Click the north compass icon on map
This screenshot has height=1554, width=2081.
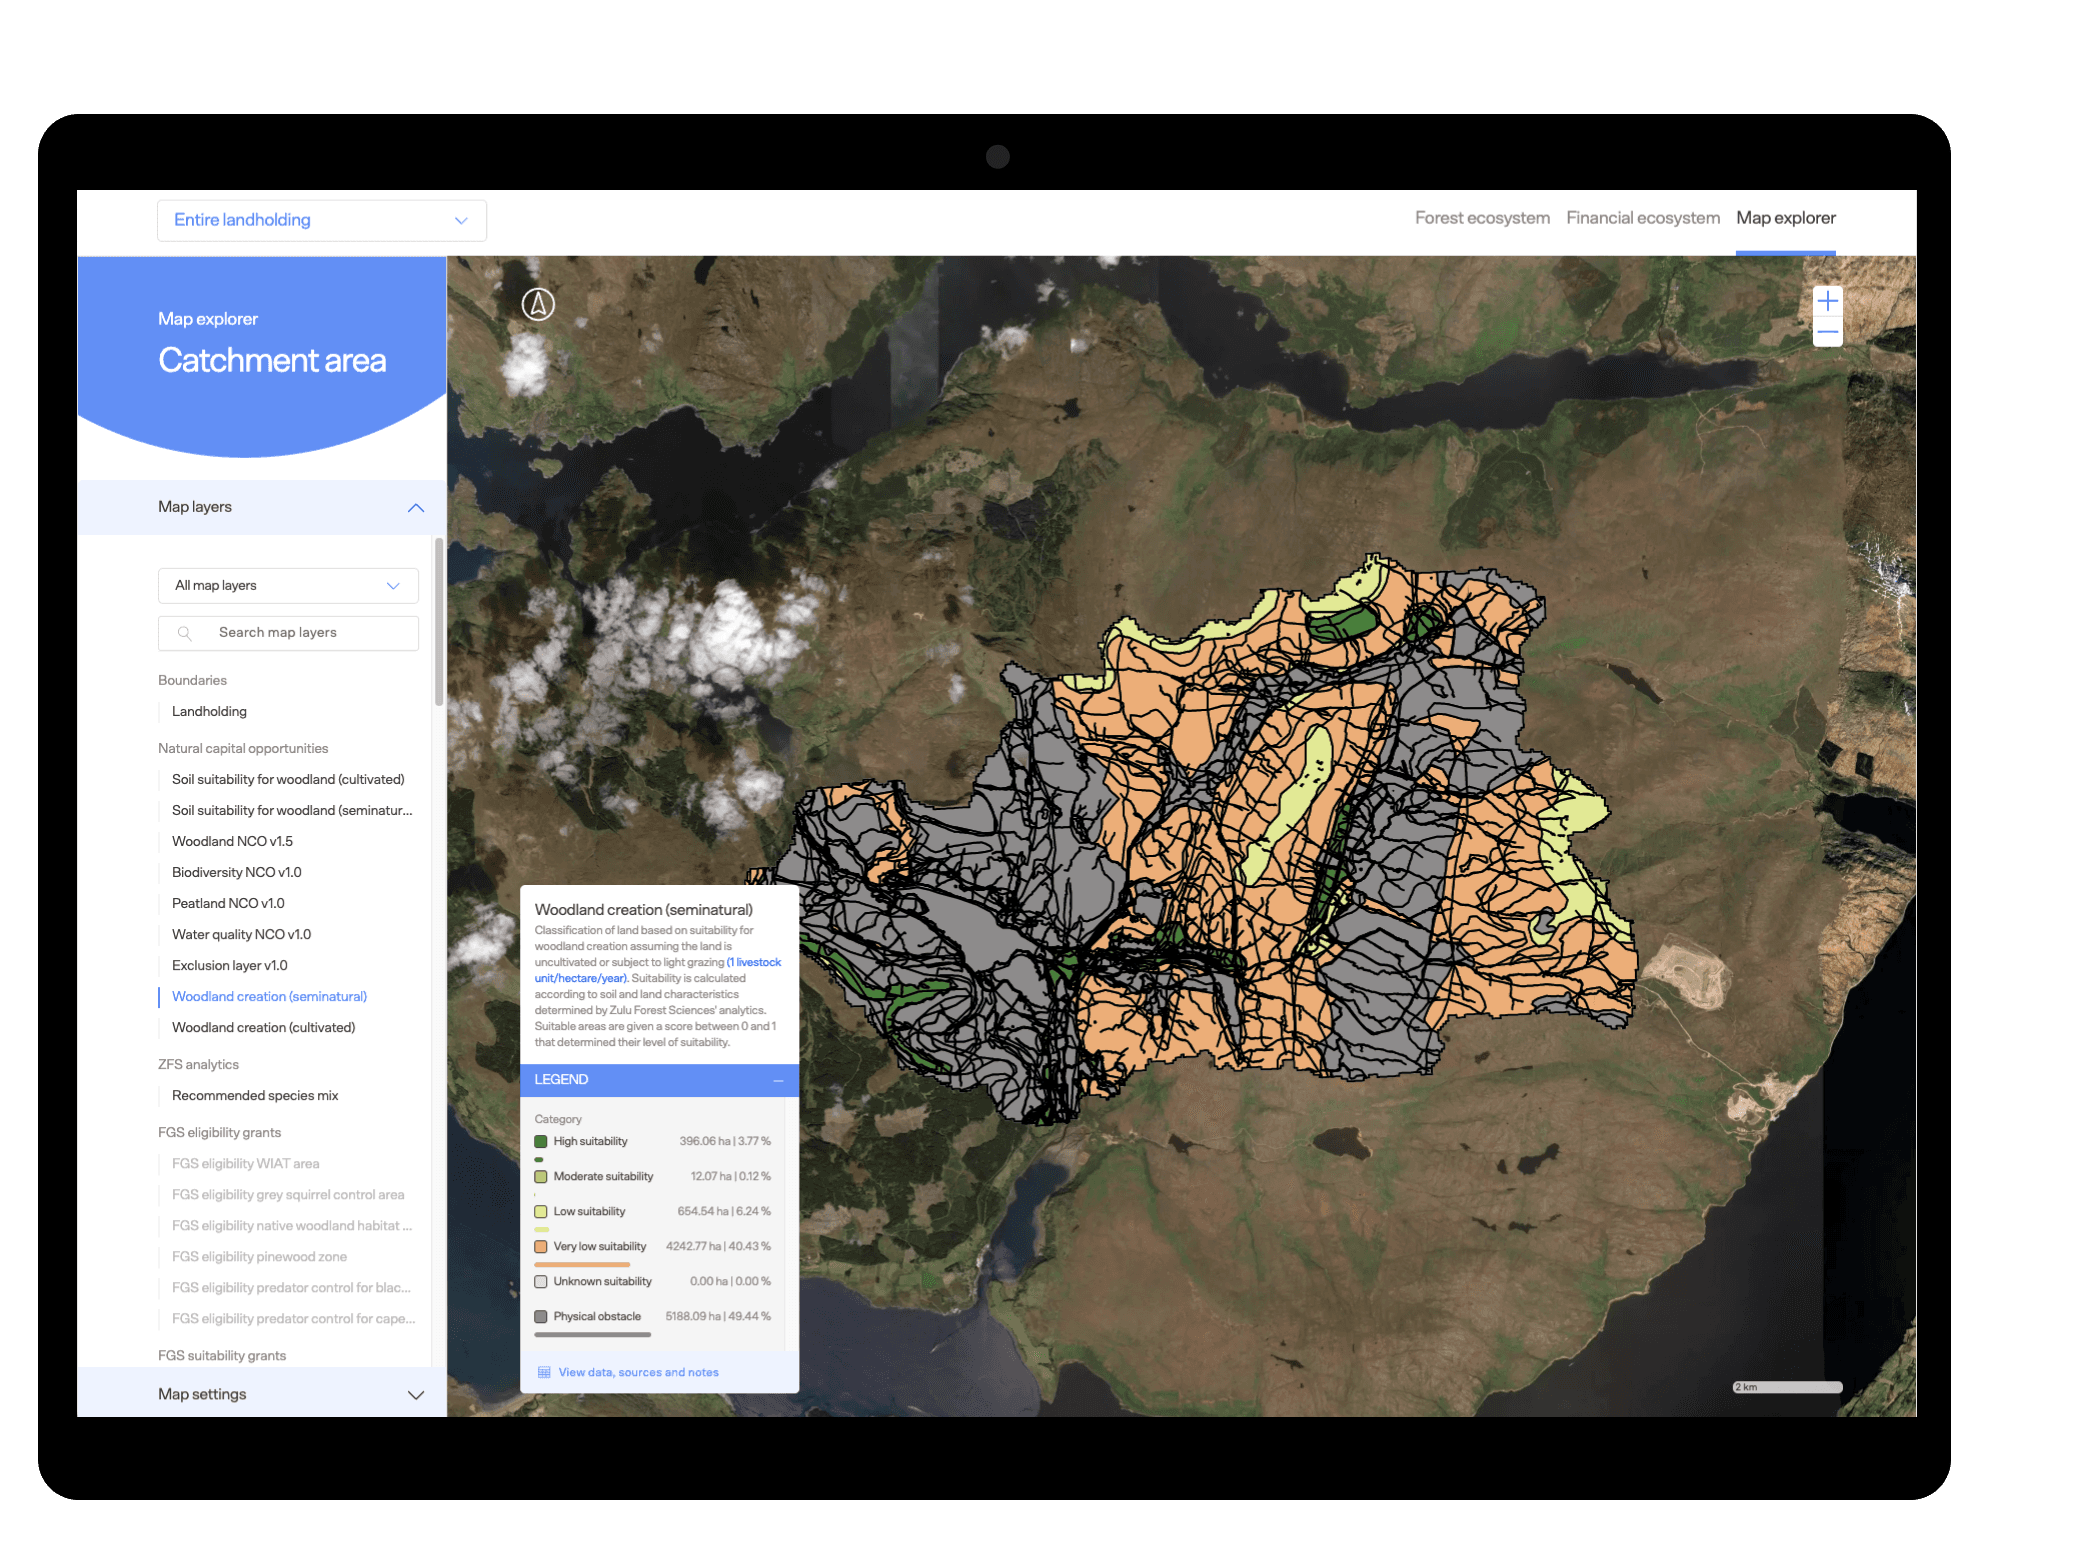pyautogui.click(x=538, y=304)
